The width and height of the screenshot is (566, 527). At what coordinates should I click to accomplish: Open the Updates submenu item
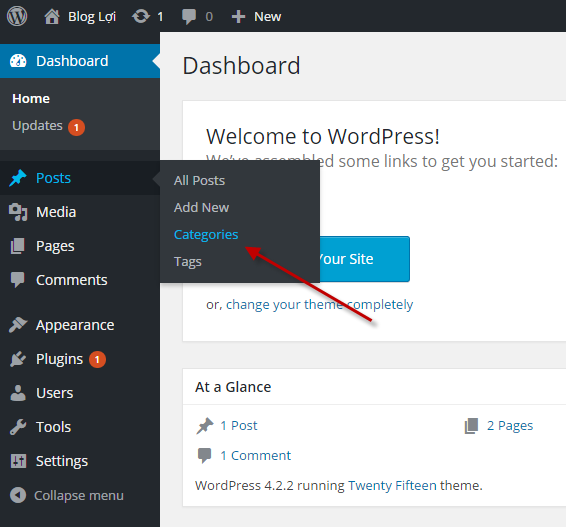(x=37, y=126)
